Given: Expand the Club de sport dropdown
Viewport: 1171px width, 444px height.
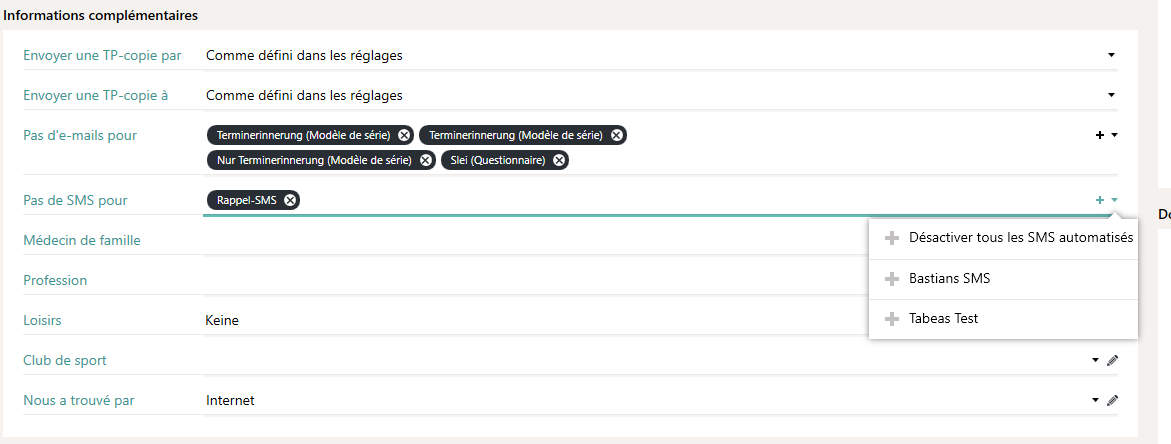Looking at the screenshot, I should 1096,360.
